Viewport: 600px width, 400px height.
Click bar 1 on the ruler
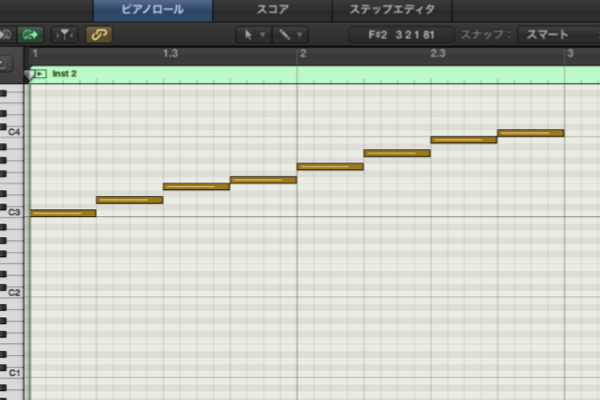(35, 54)
